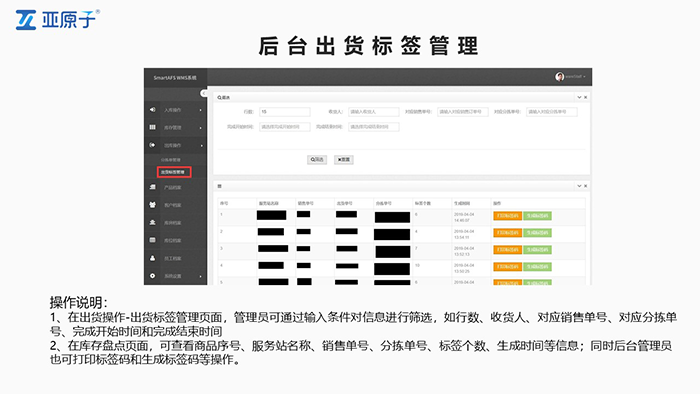This screenshot has width=700, height=394.
Task: Click green generate label code button in row 3
Action: tap(537, 250)
